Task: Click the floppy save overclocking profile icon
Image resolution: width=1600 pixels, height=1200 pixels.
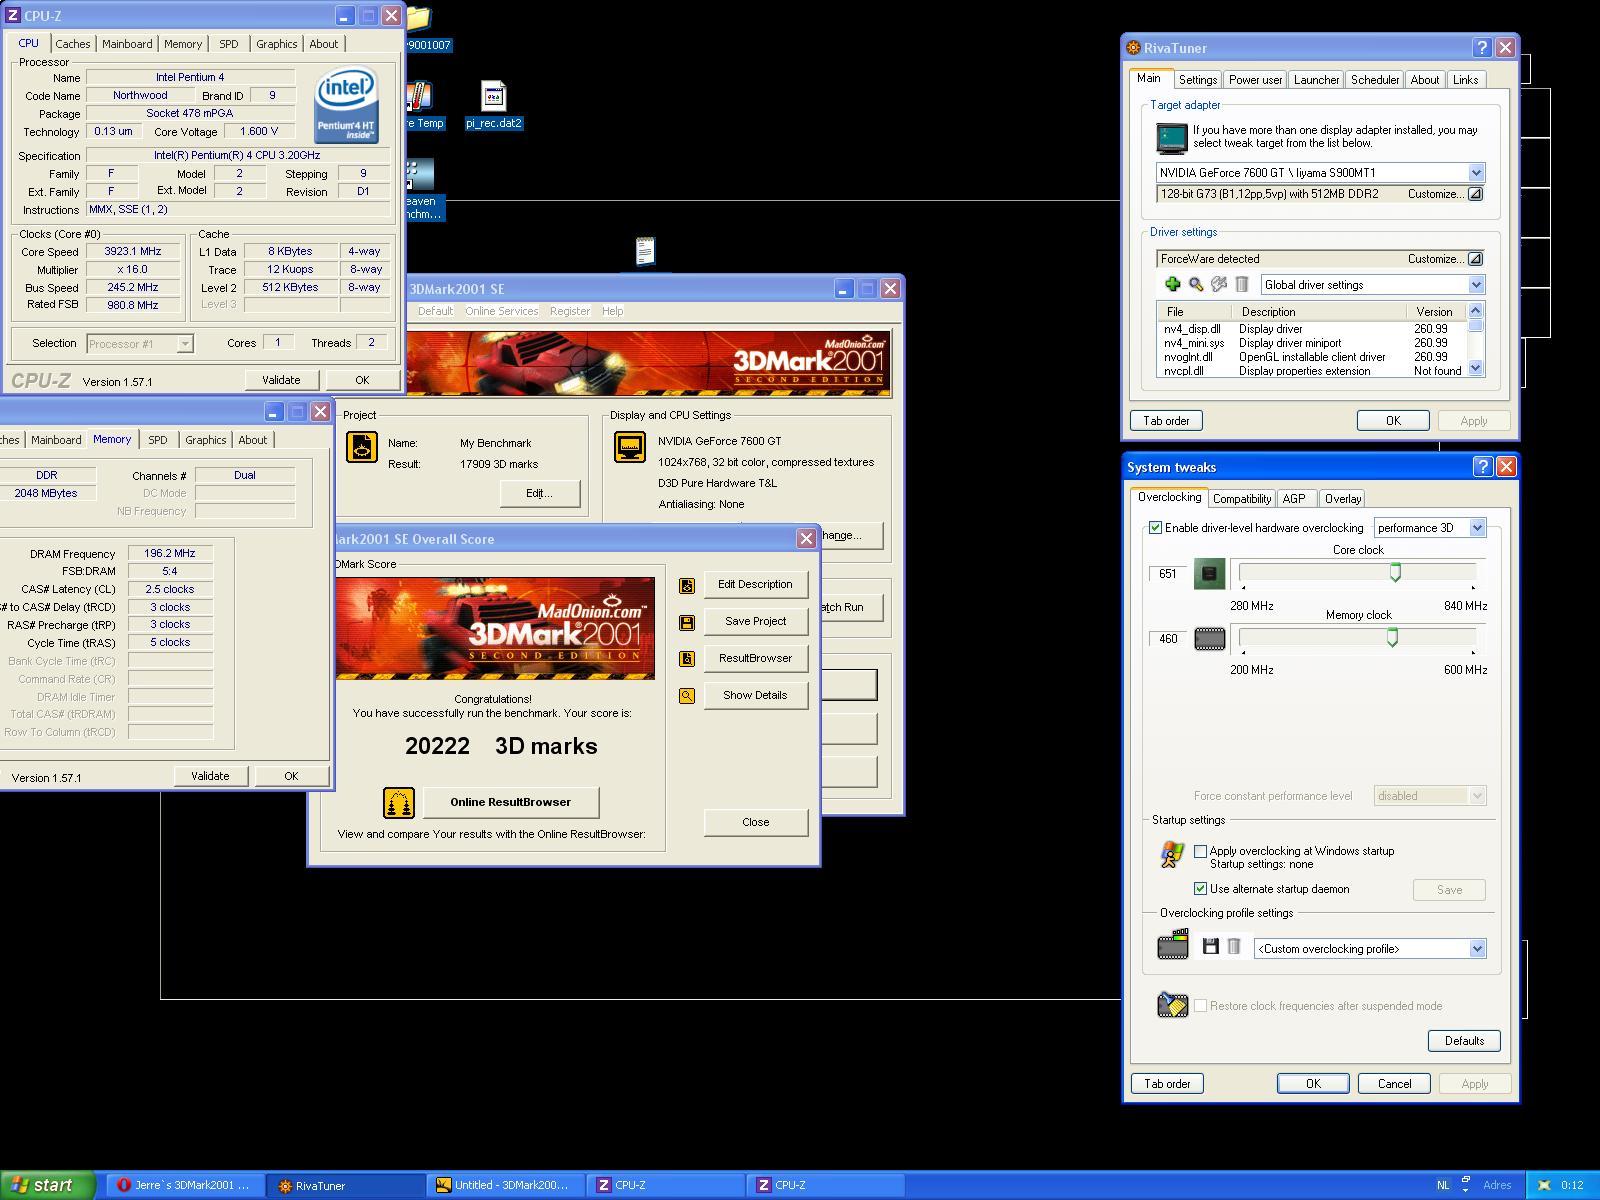Action: (x=1210, y=946)
